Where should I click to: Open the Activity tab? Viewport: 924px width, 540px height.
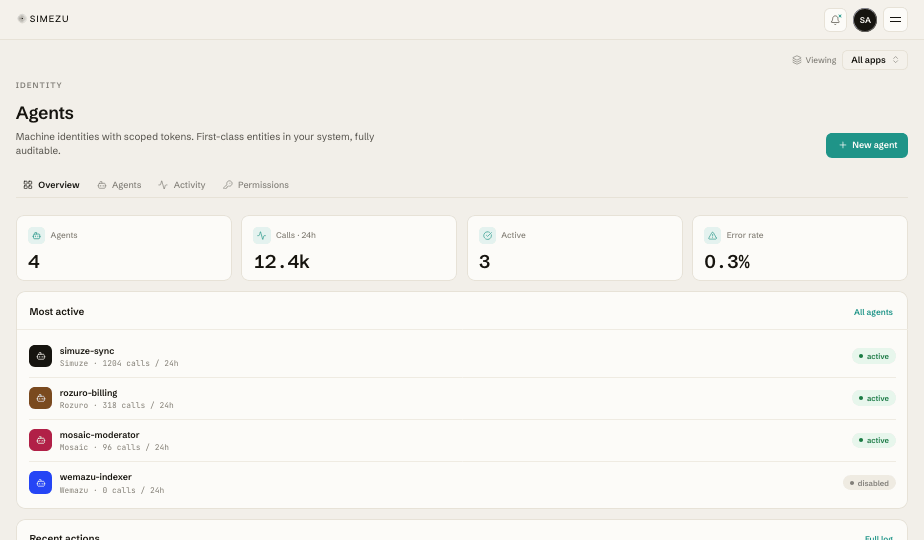point(182,185)
